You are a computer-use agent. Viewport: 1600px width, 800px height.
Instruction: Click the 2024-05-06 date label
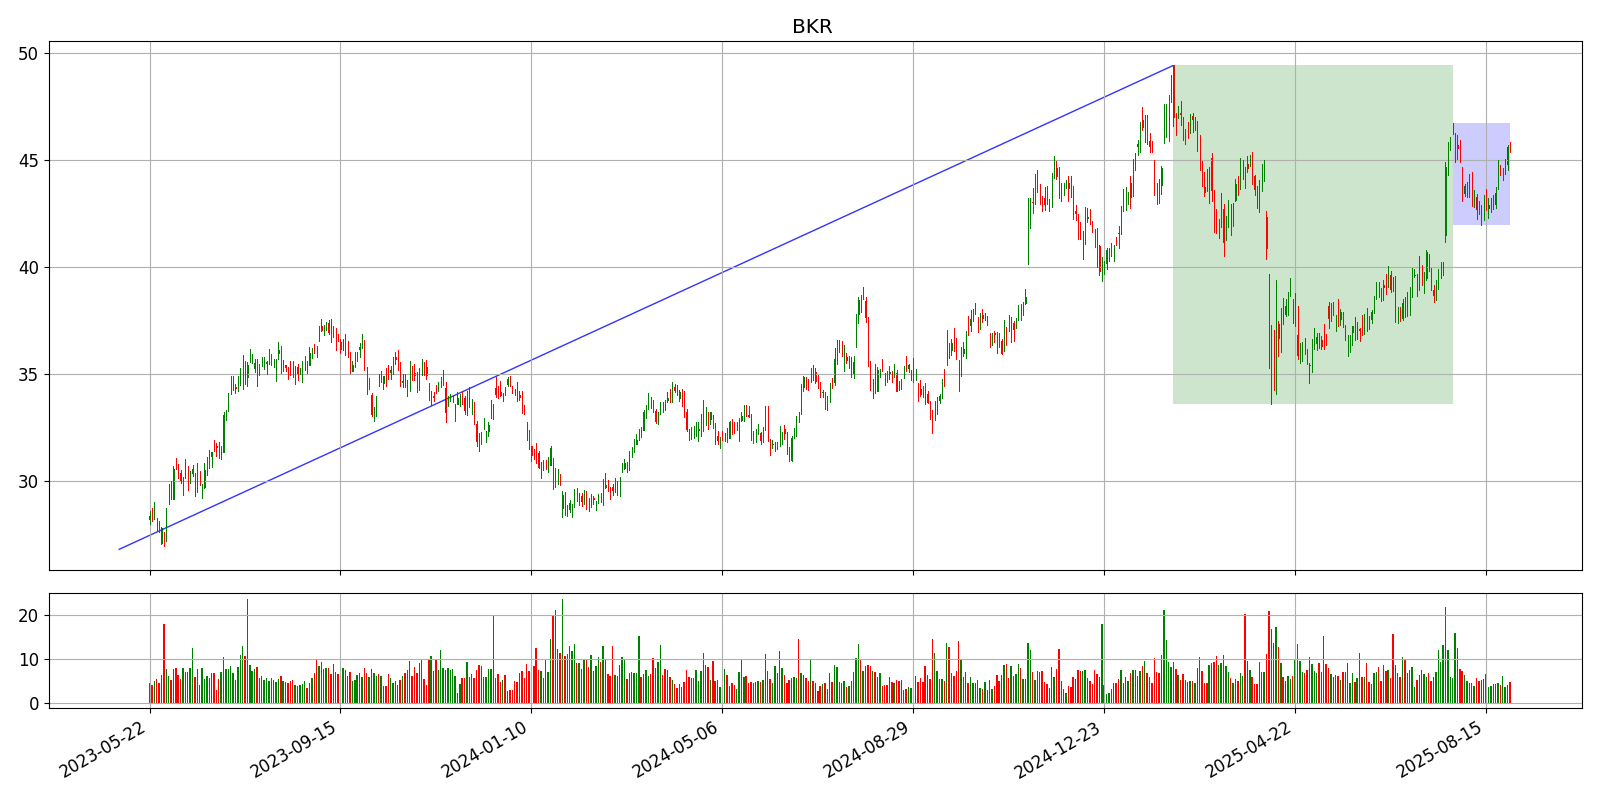[x=676, y=750]
